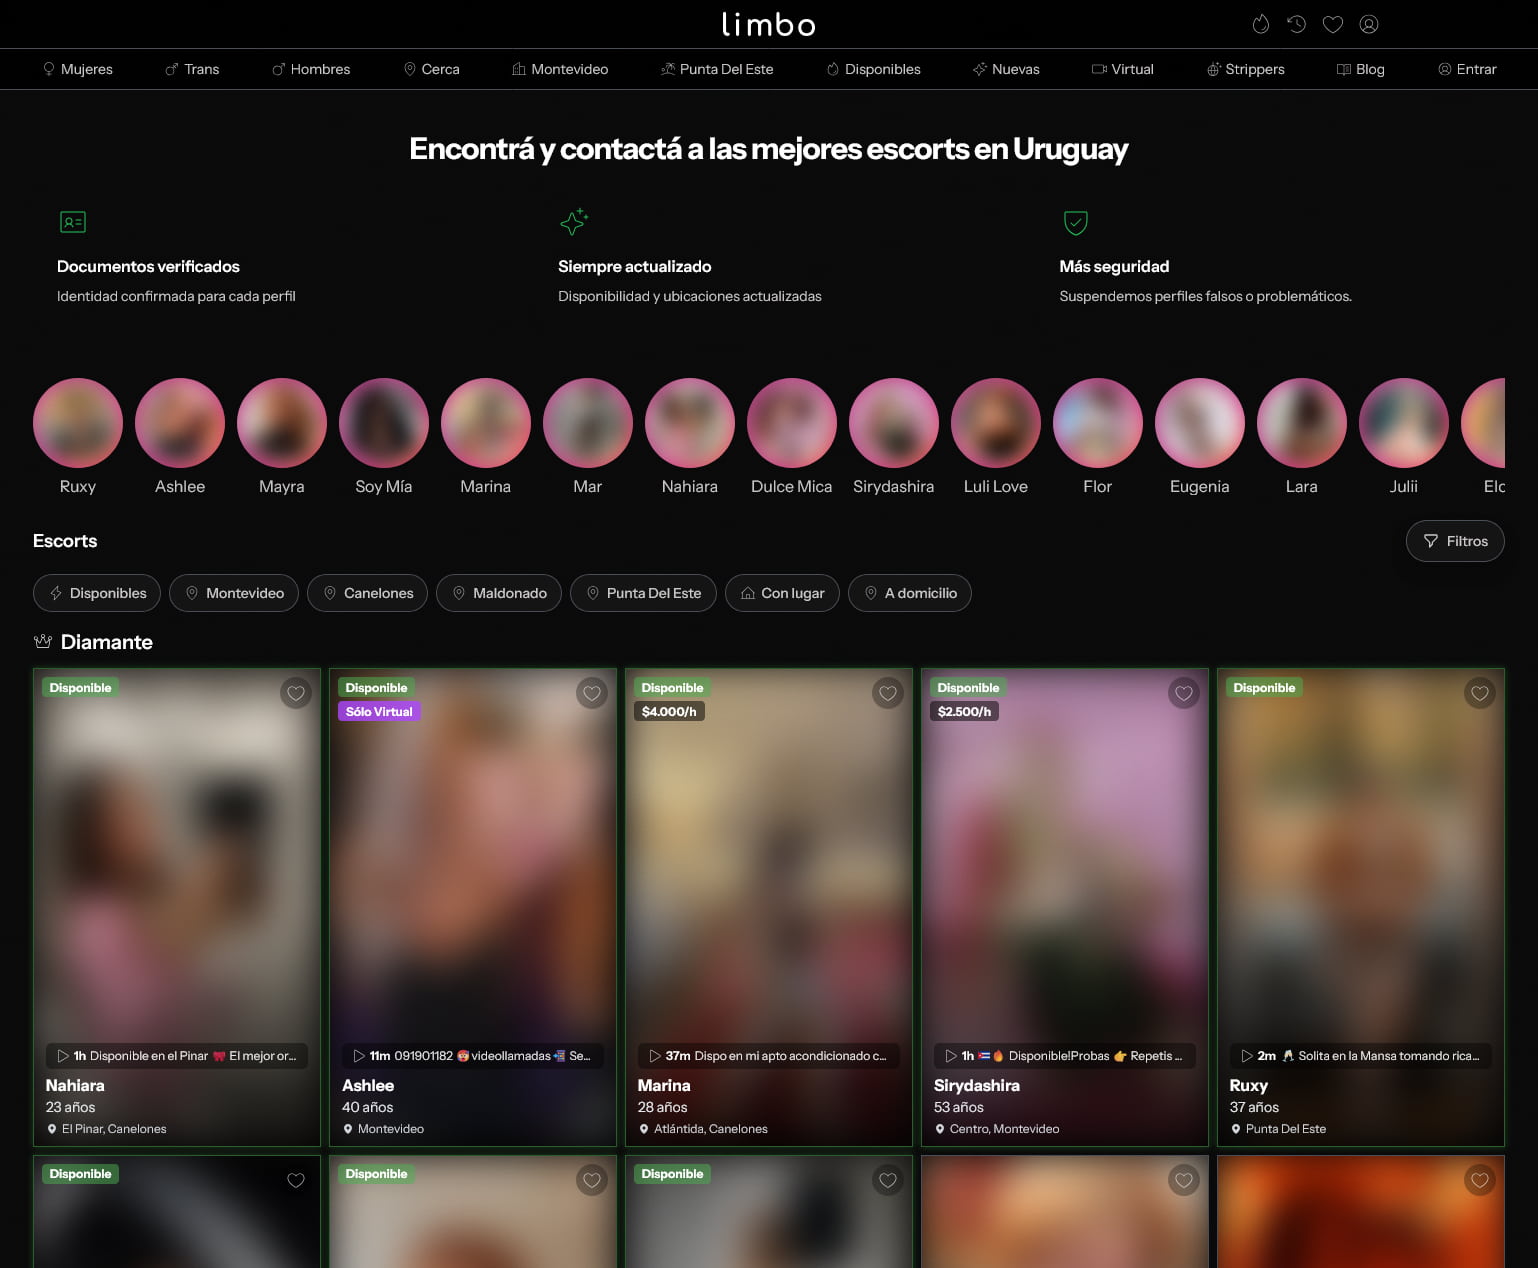Screen dimensions: 1538x1268
Task: Select Montevideo in the top navigation bar
Action: tap(560, 69)
